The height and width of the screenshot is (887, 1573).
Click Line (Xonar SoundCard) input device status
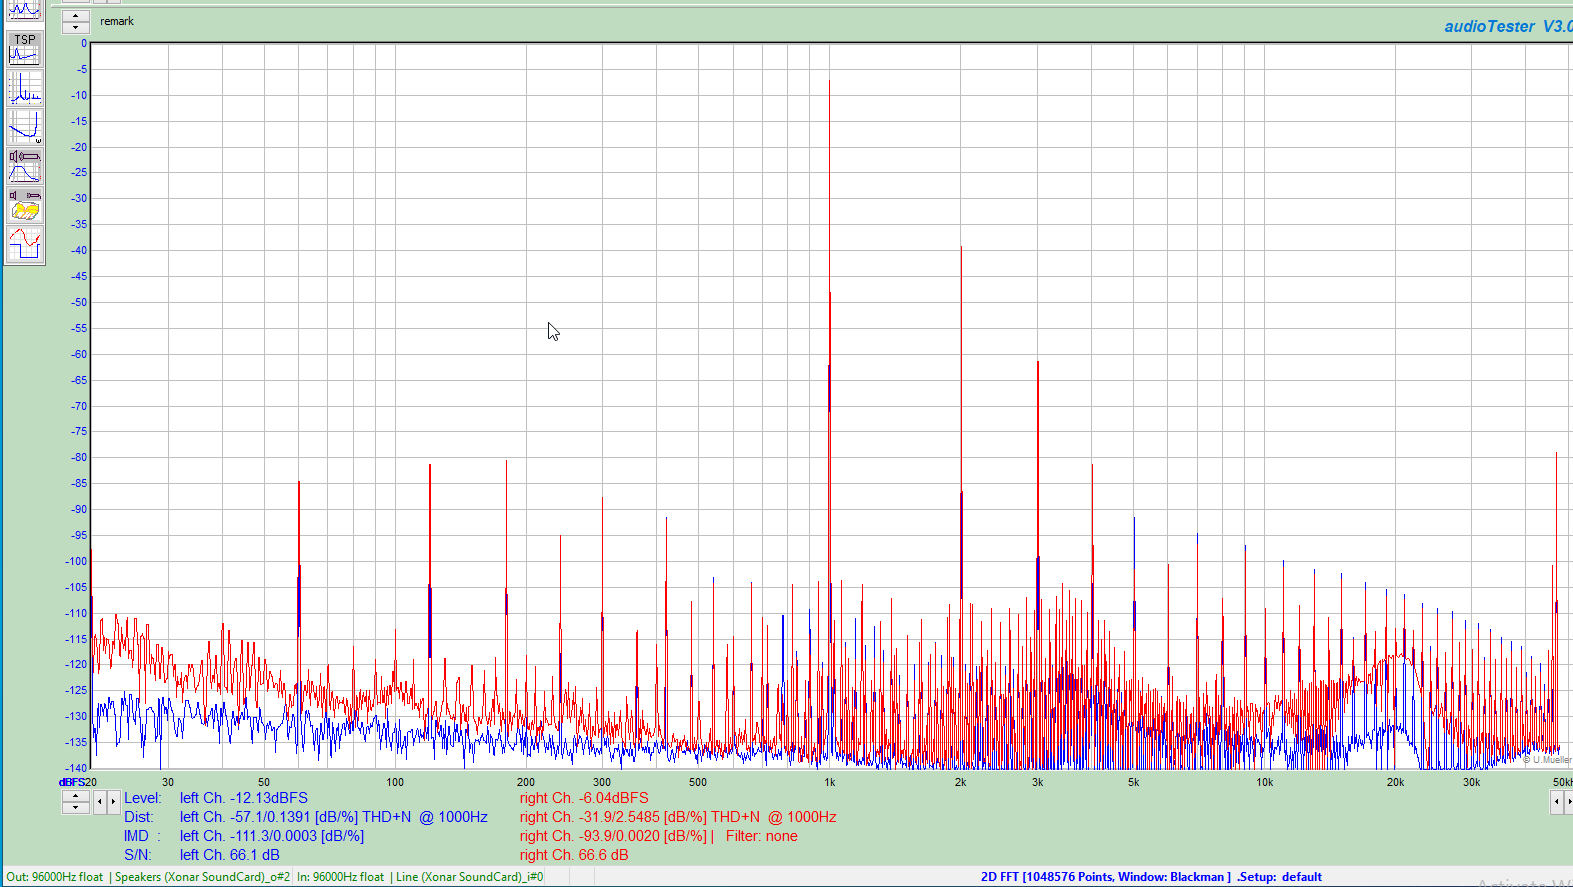click(469, 877)
